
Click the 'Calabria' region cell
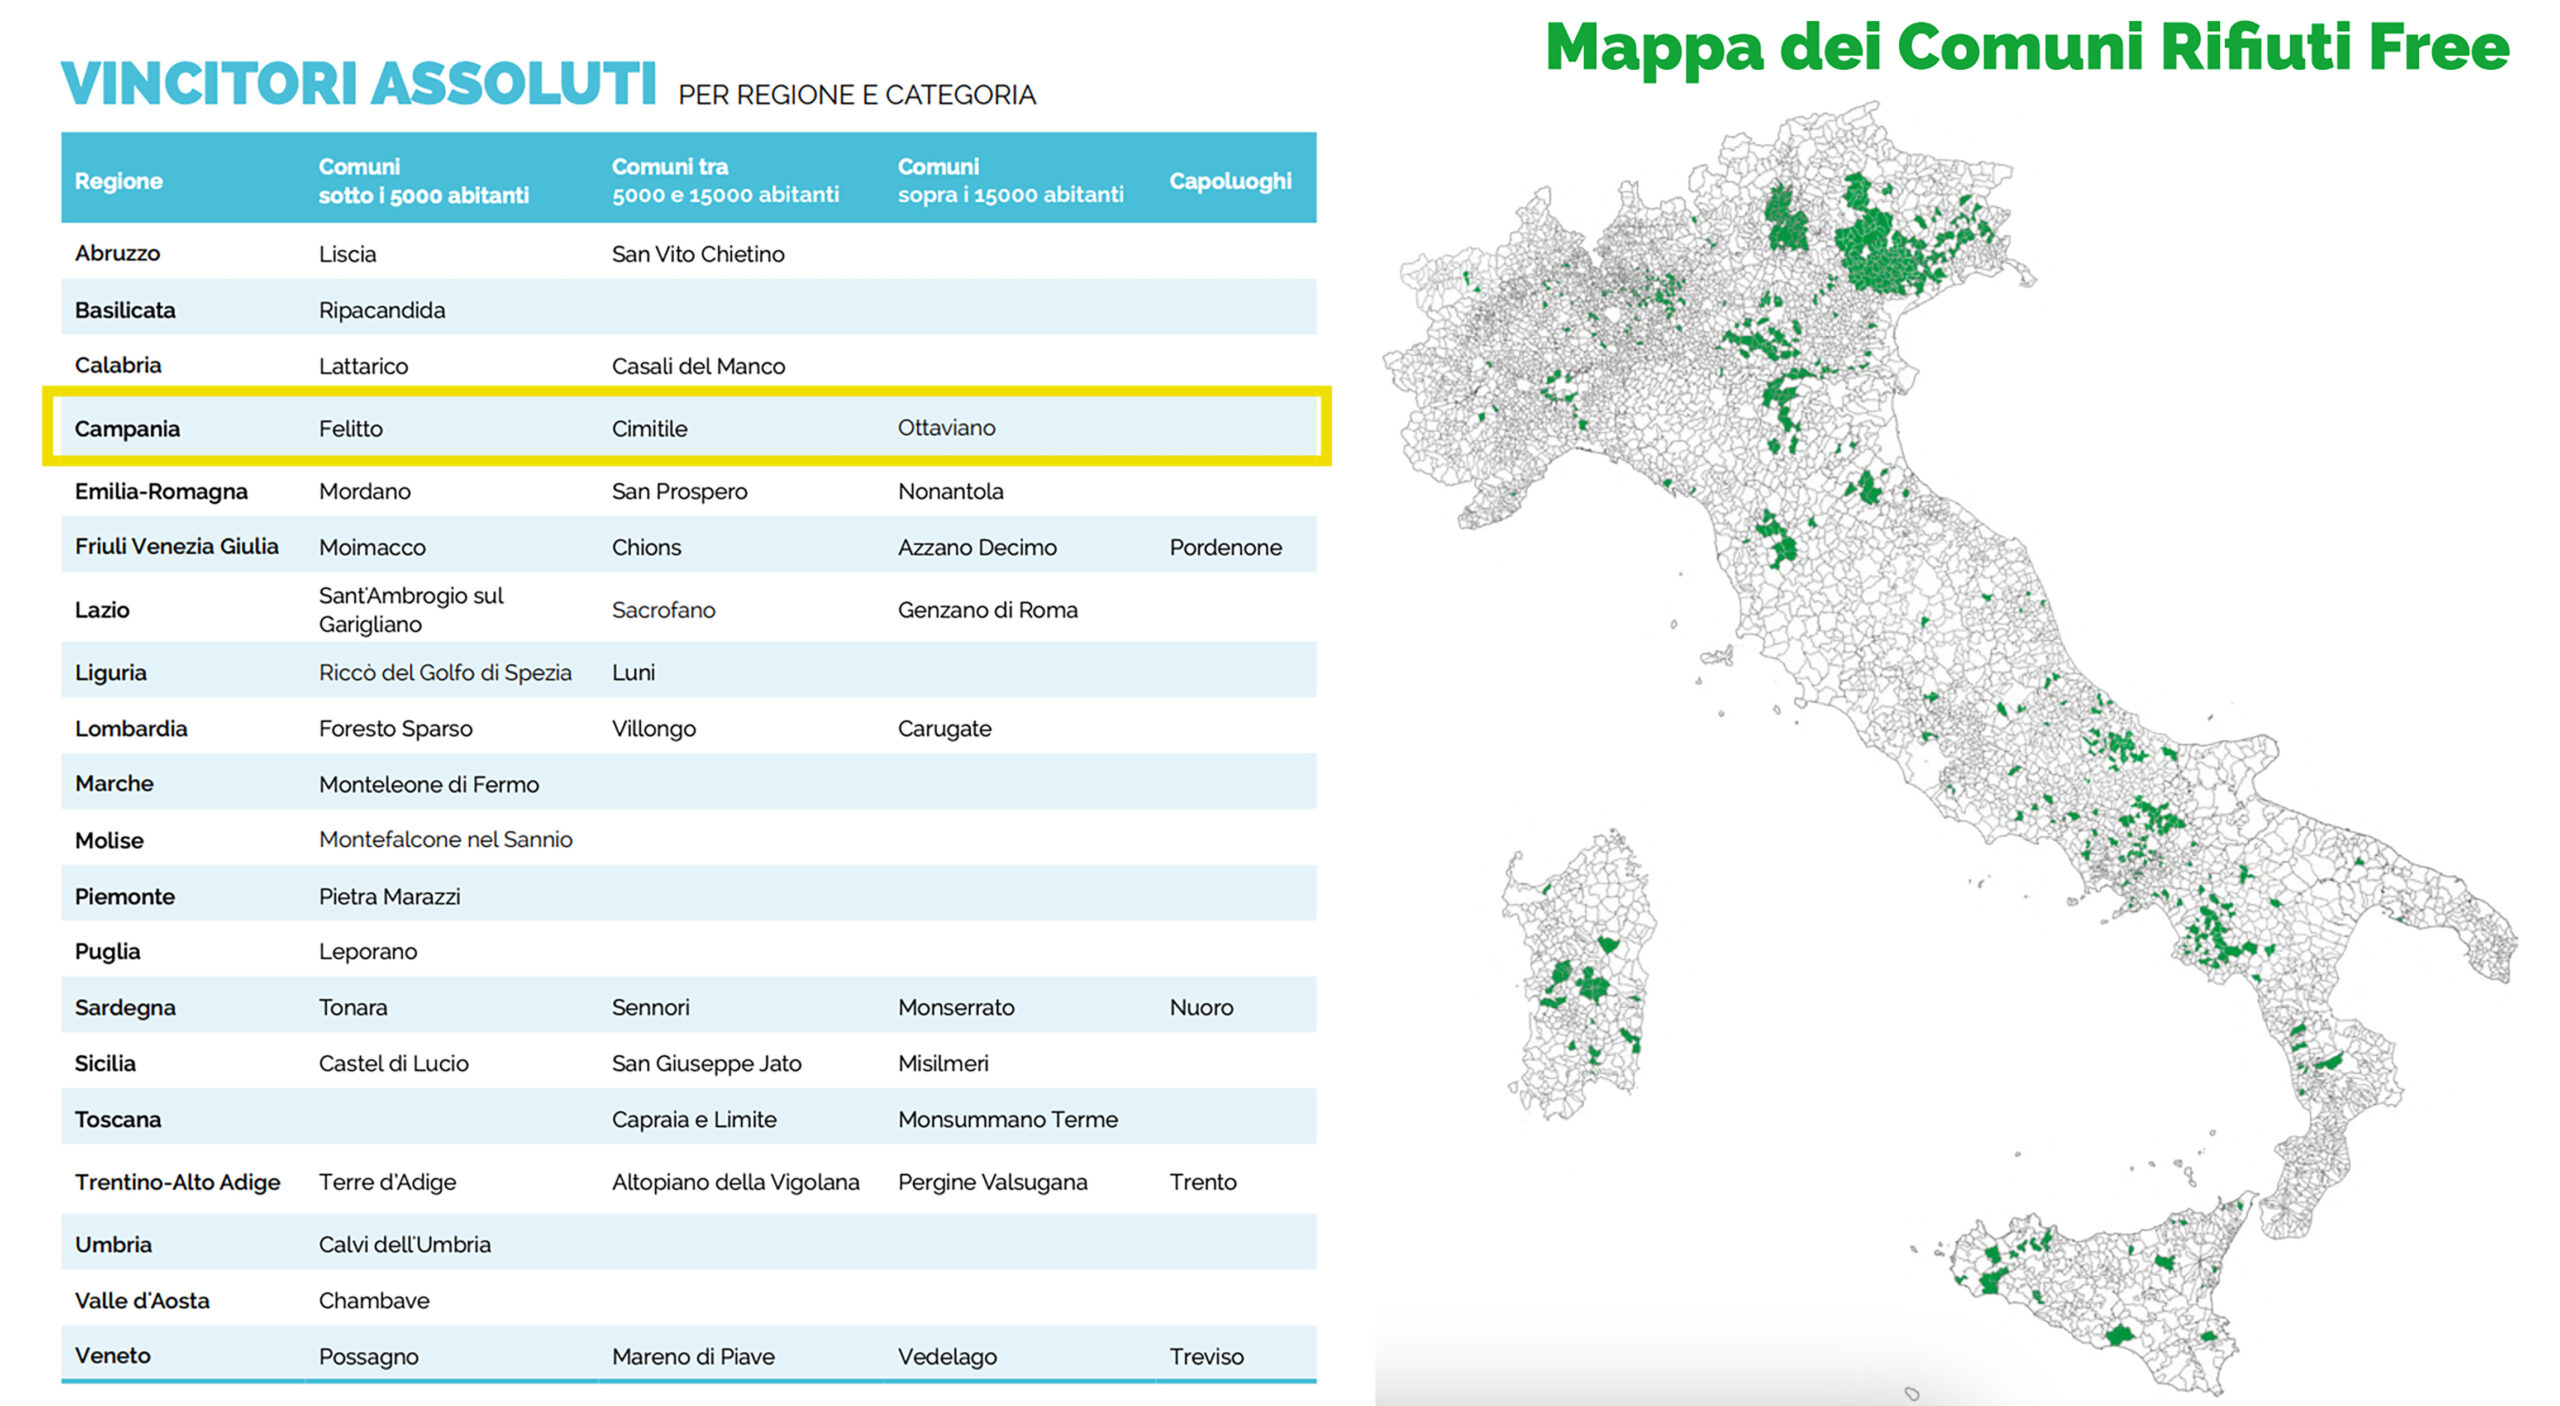coord(118,365)
